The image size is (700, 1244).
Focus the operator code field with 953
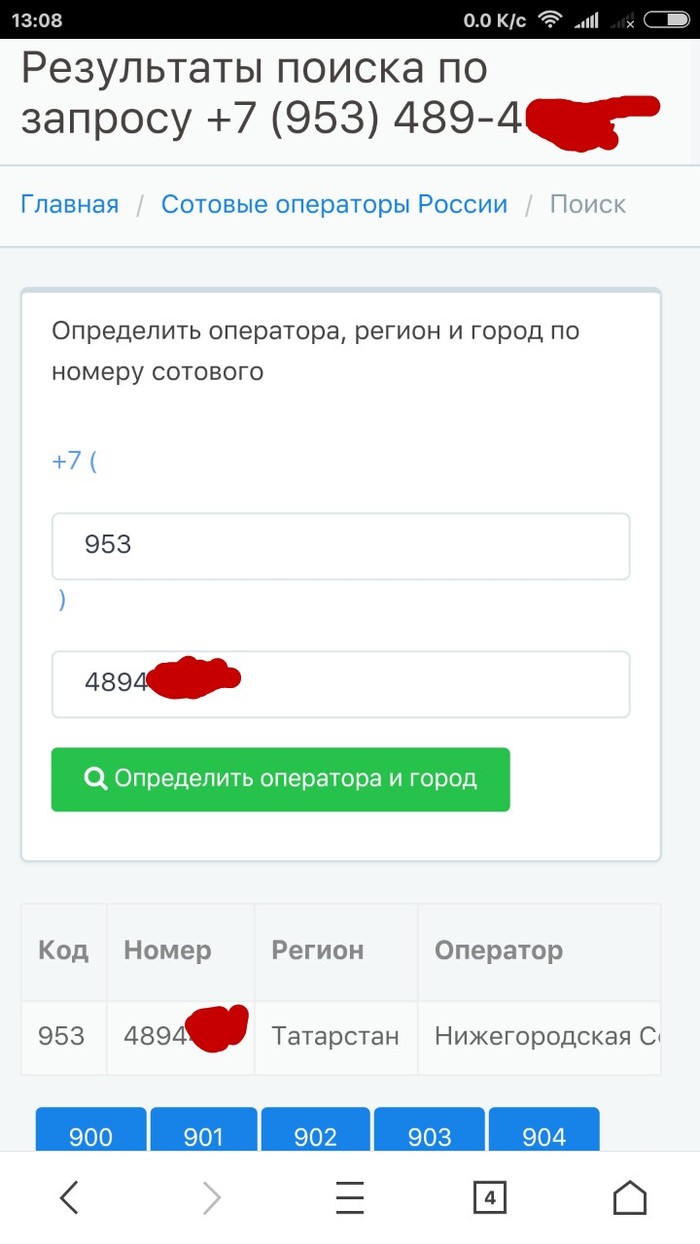tap(340, 546)
